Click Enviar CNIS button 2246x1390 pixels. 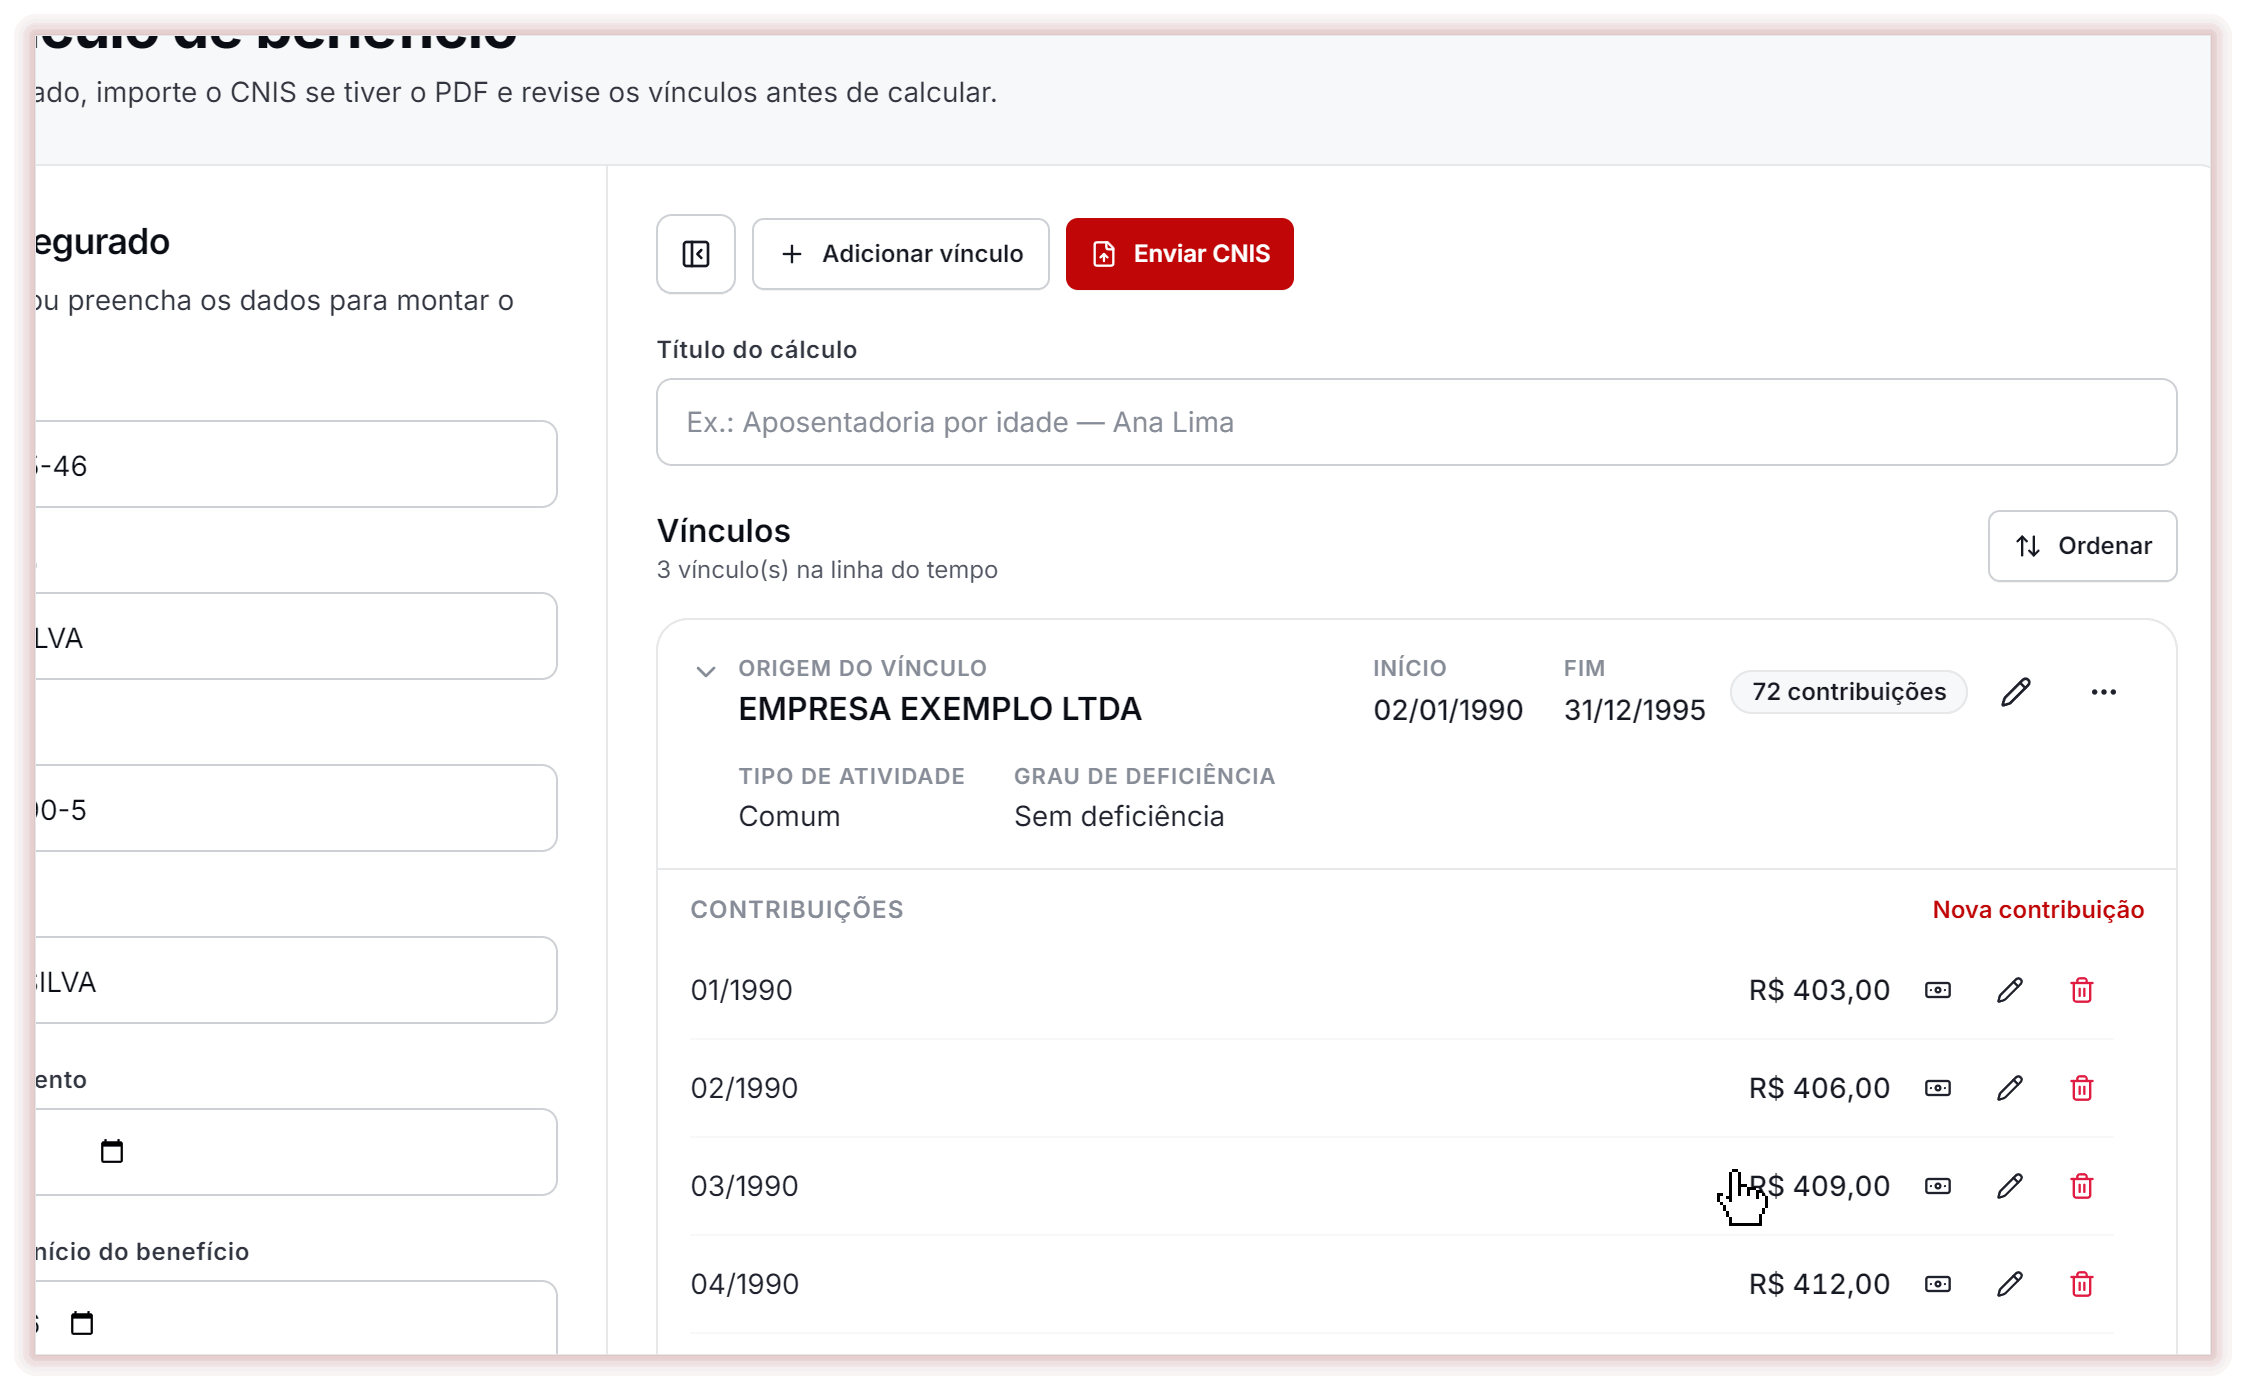(x=1179, y=254)
